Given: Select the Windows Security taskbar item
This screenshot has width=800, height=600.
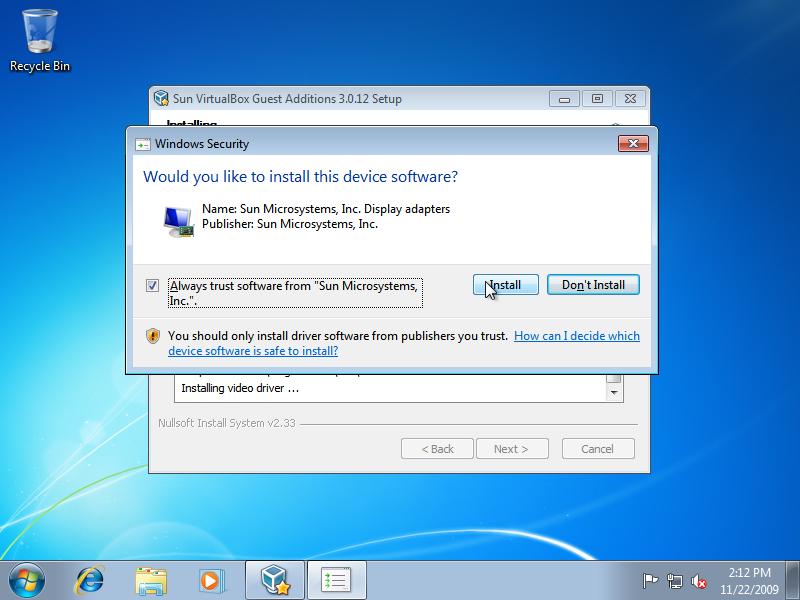Looking at the screenshot, I should 336,579.
